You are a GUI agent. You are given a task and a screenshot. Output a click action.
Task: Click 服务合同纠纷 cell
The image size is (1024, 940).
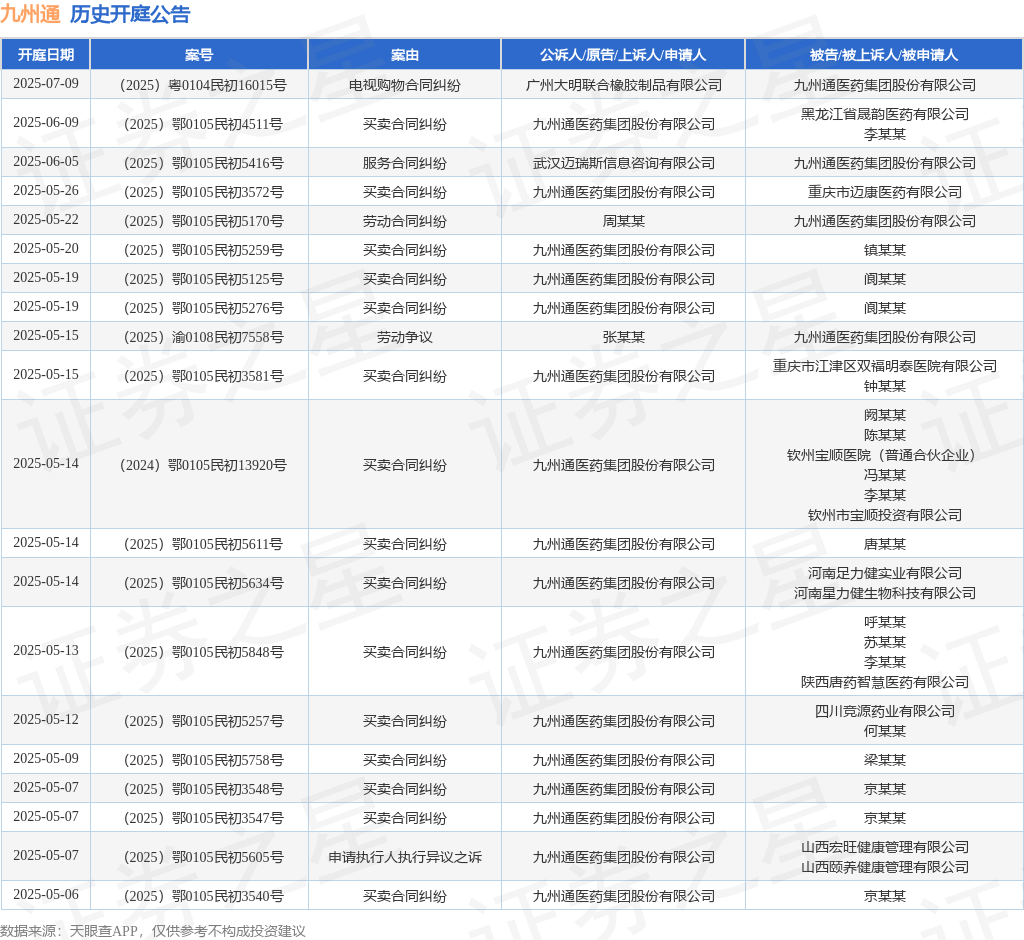click(x=405, y=163)
